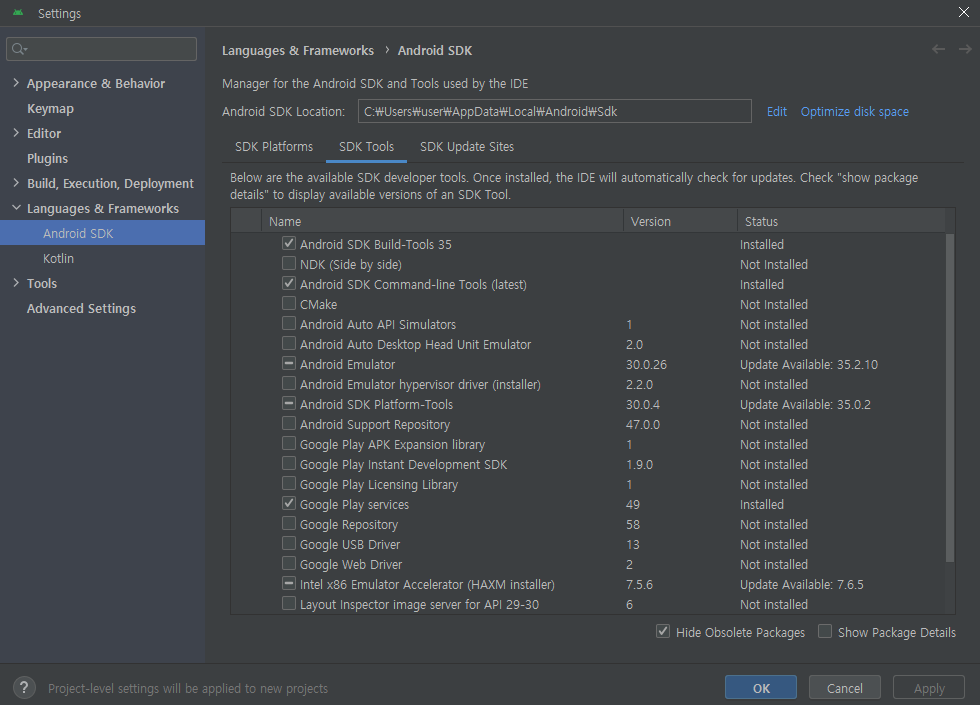The image size is (980, 705).
Task: Switch to SDK Platforms tab
Action: pos(274,146)
